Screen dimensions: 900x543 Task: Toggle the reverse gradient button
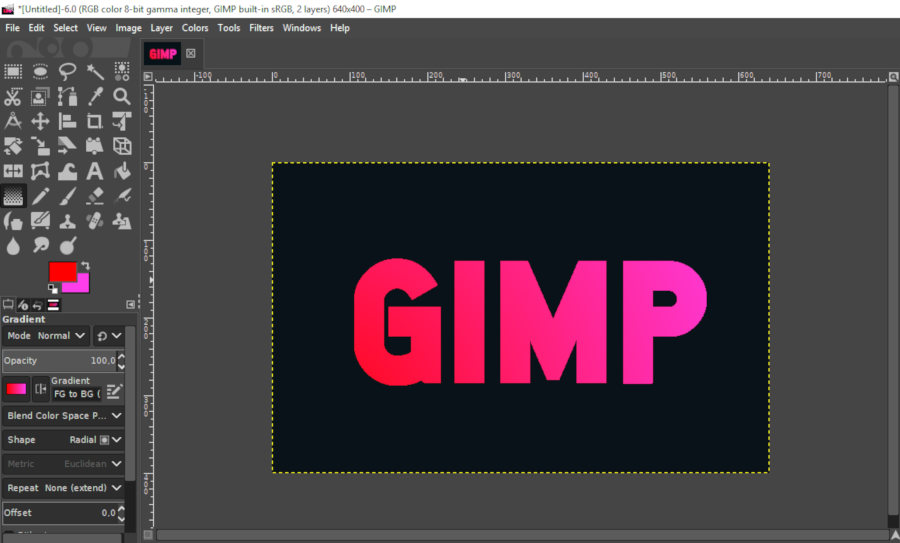(x=40, y=389)
